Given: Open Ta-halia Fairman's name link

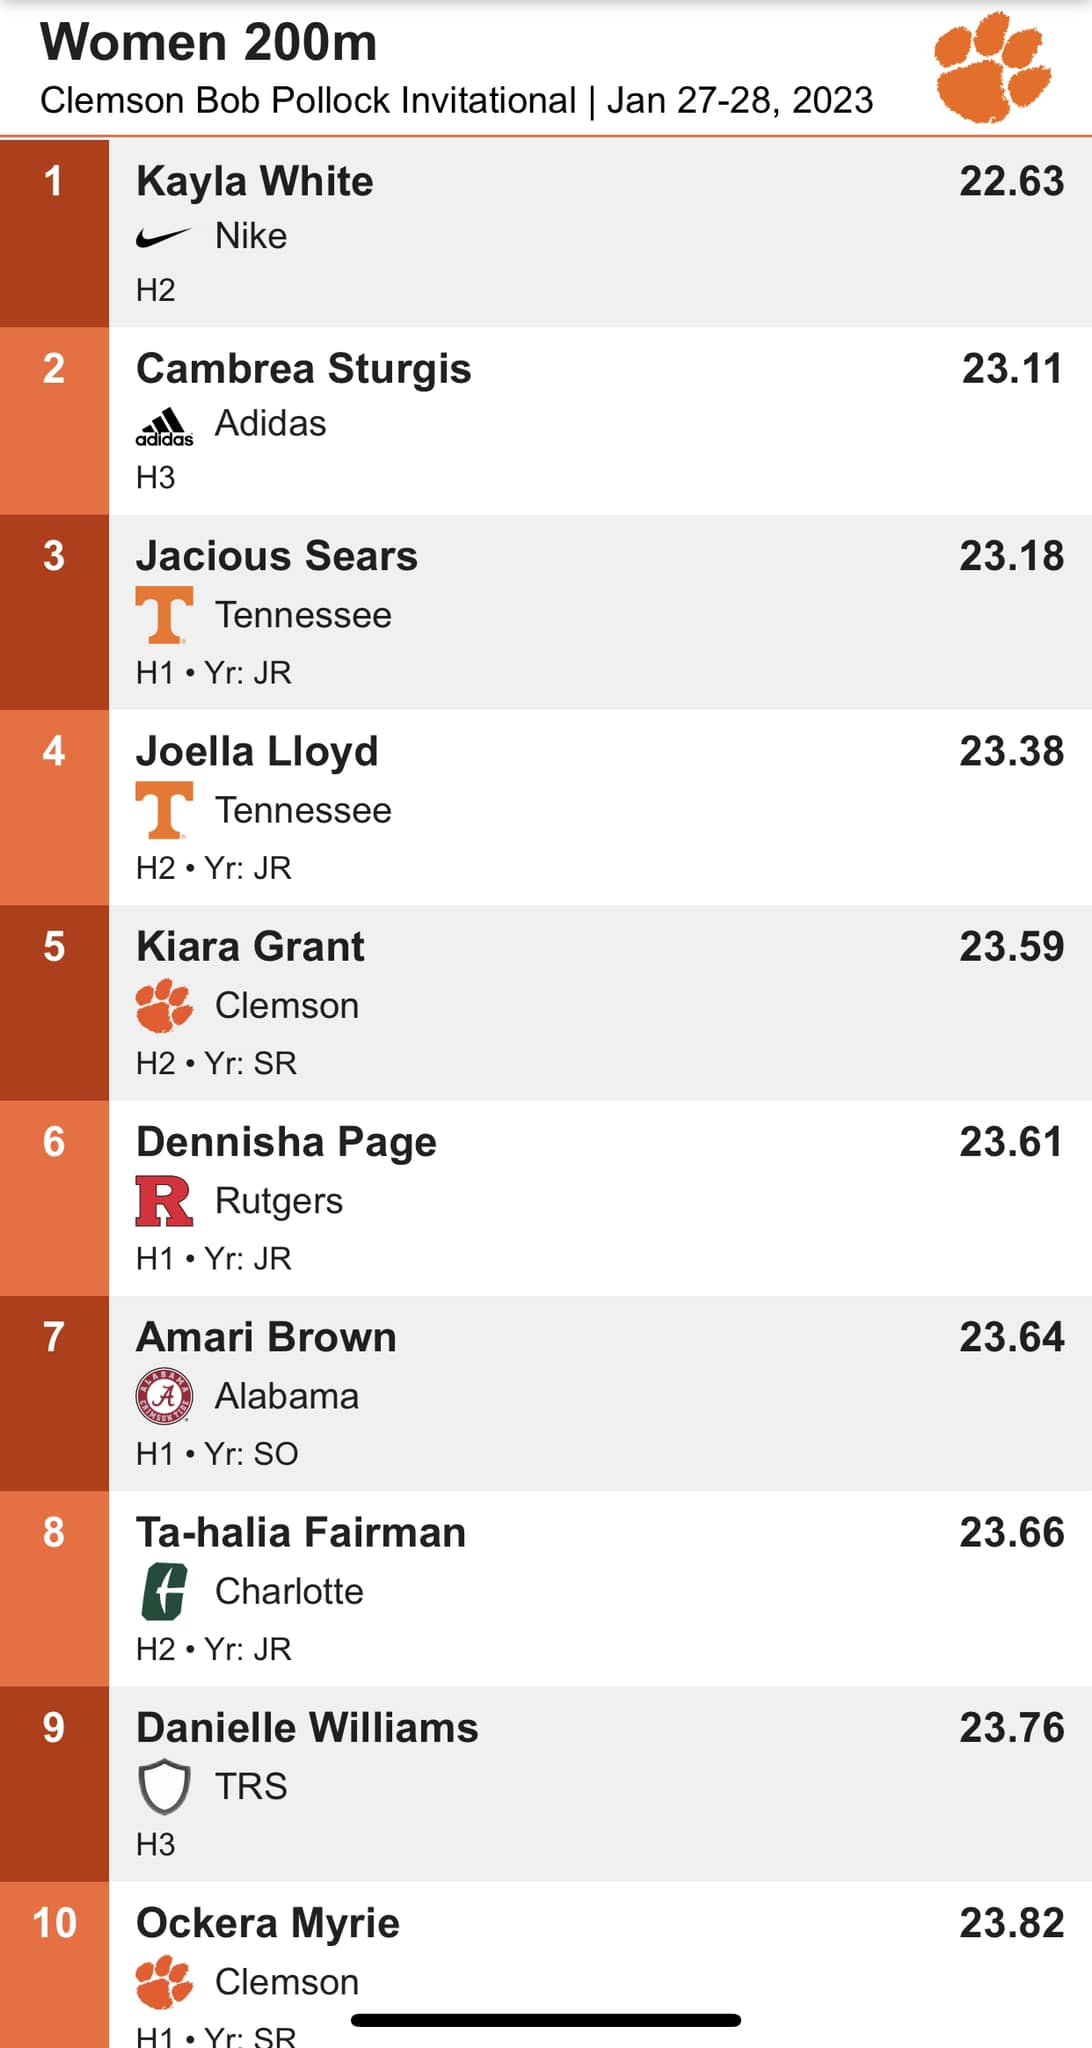Looking at the screenshot, I should point(301,1532).
